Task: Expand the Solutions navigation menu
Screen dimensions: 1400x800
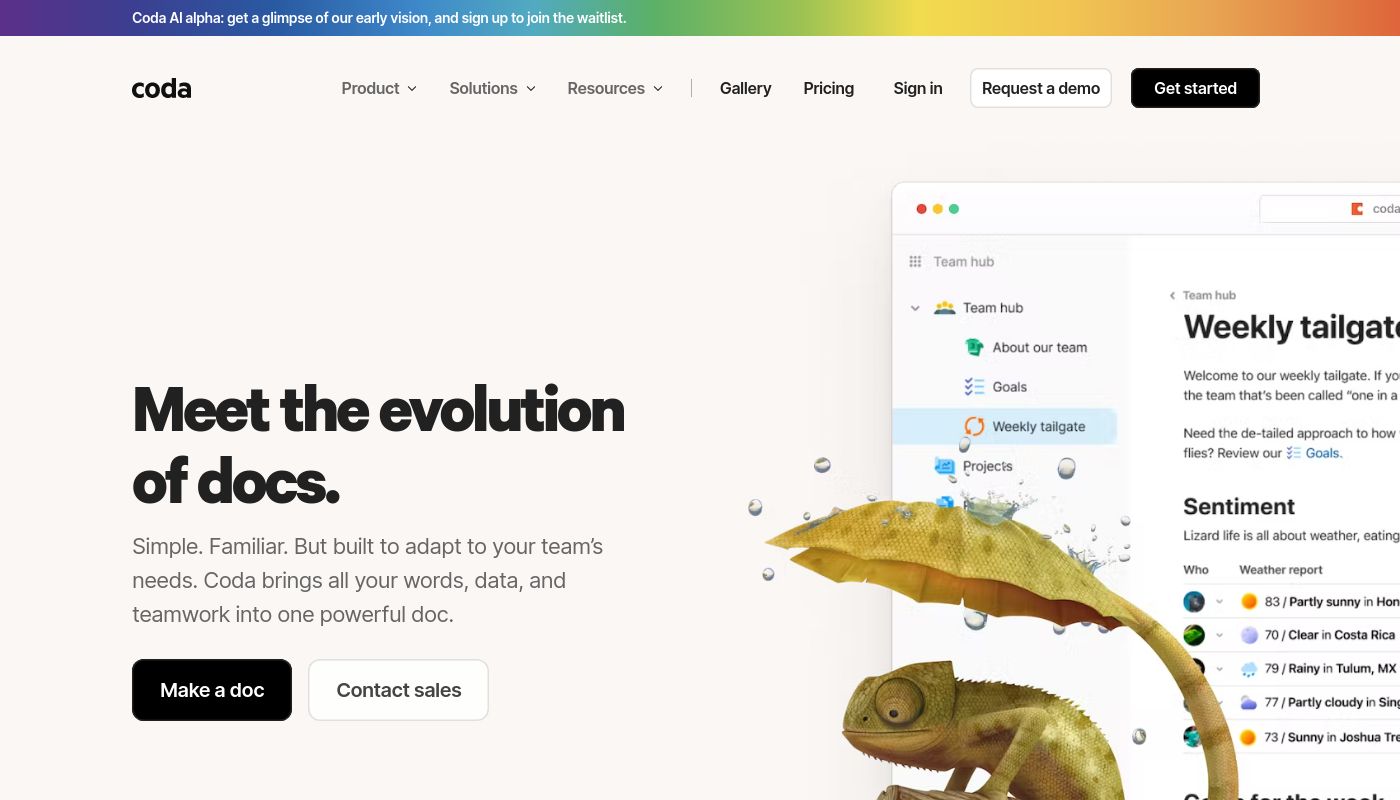Action: 492,88
